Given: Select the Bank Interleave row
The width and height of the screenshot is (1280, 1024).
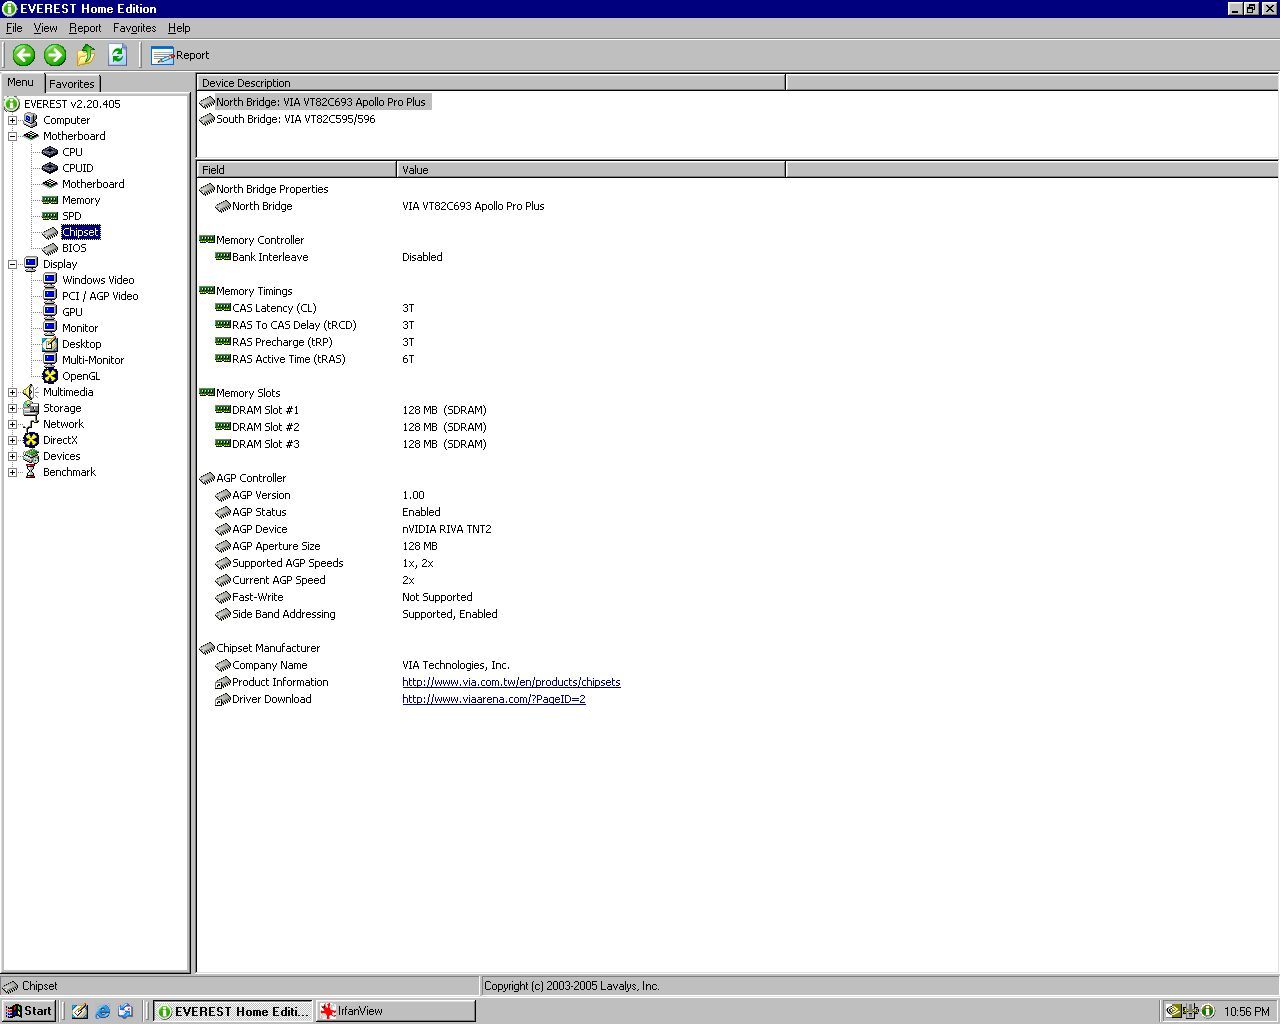Looking at the screenshot, I should tap(492, 257).
